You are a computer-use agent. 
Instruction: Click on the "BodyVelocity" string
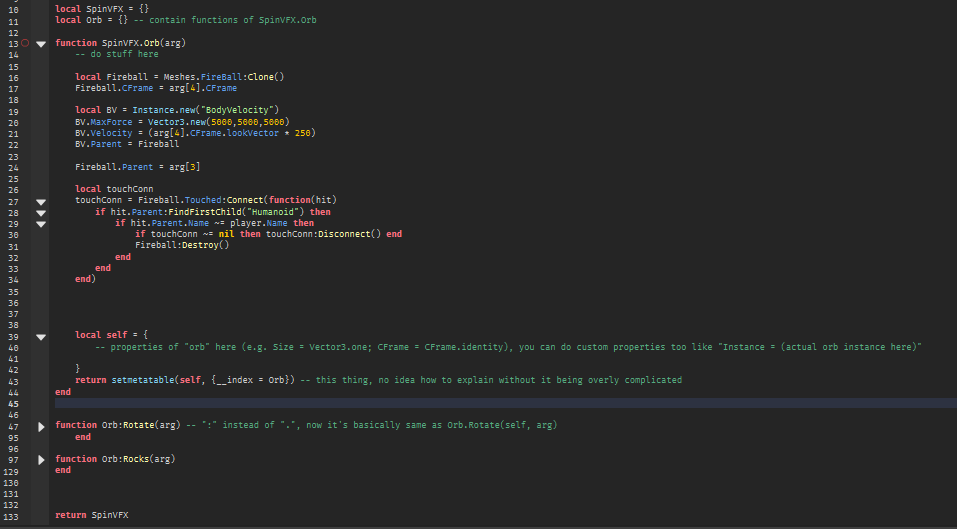coord(237,110)
